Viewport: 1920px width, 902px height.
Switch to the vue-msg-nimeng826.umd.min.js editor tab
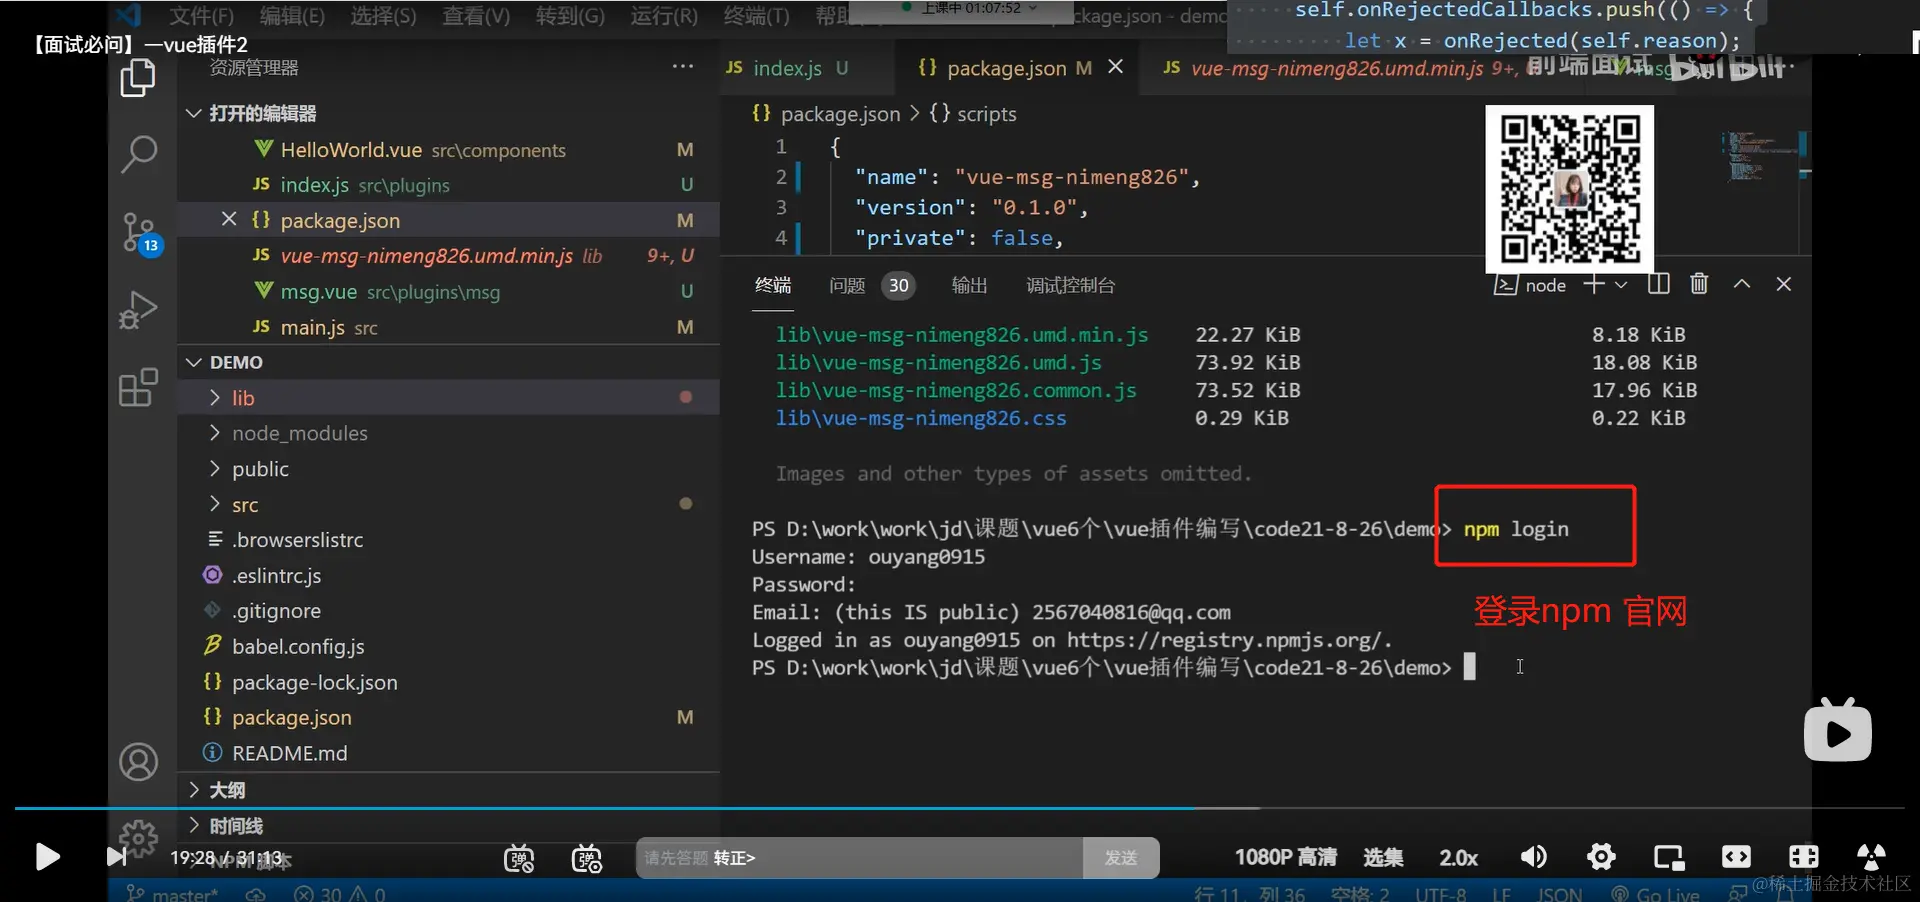click(1338, 68)
